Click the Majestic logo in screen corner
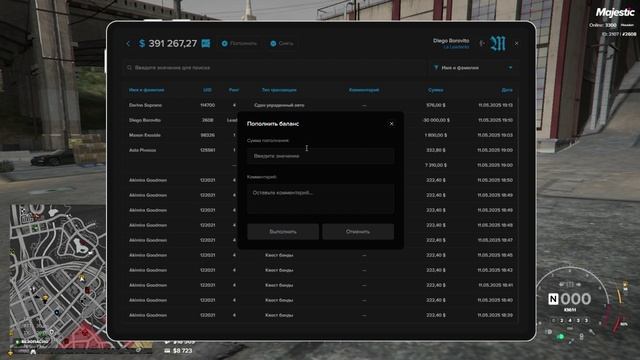 click(x=615, y=13)
